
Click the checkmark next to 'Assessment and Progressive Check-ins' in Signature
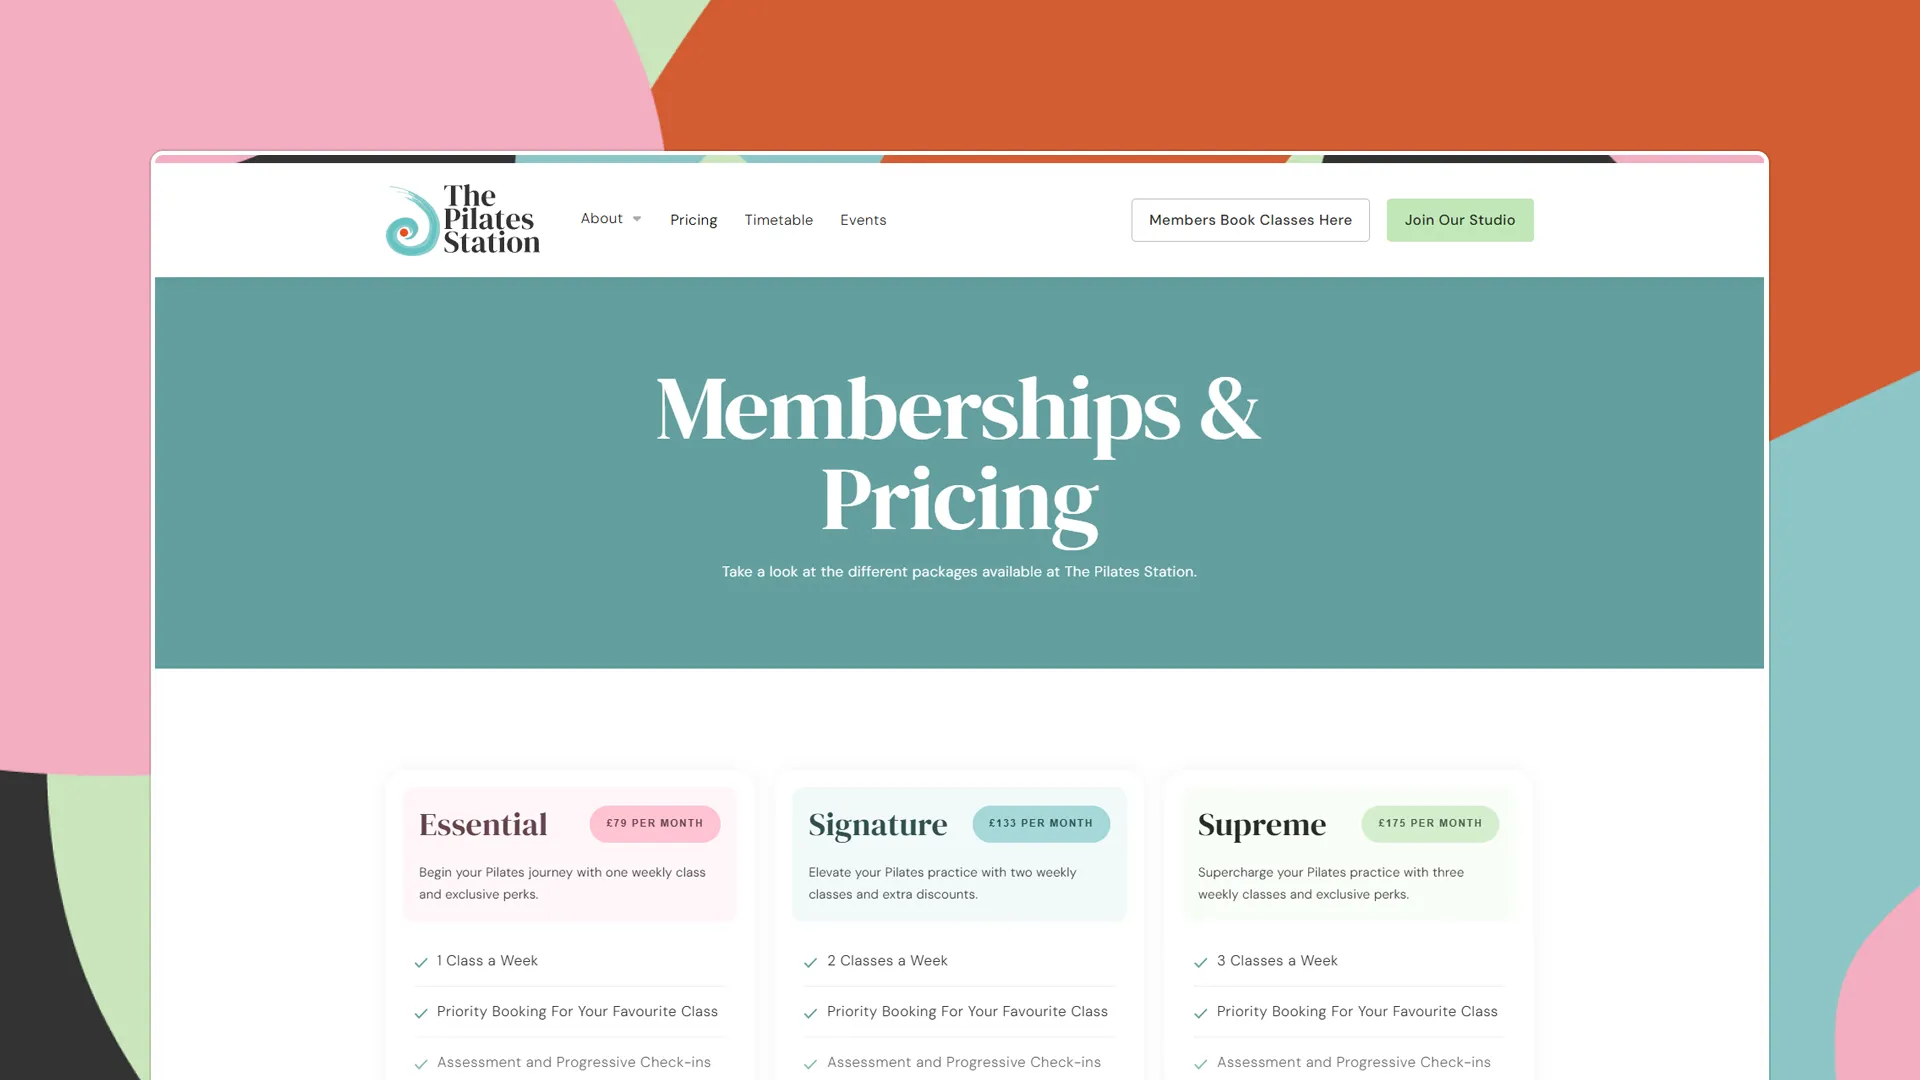pyautogui.click(x=810, y=1063)
